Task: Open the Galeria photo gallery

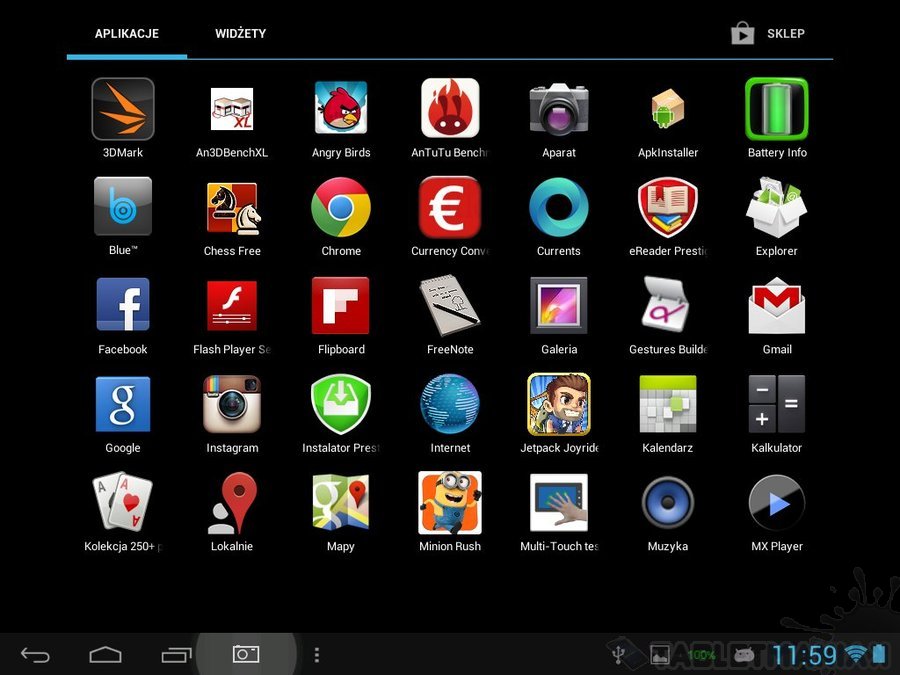Action: tap(559, 305)
